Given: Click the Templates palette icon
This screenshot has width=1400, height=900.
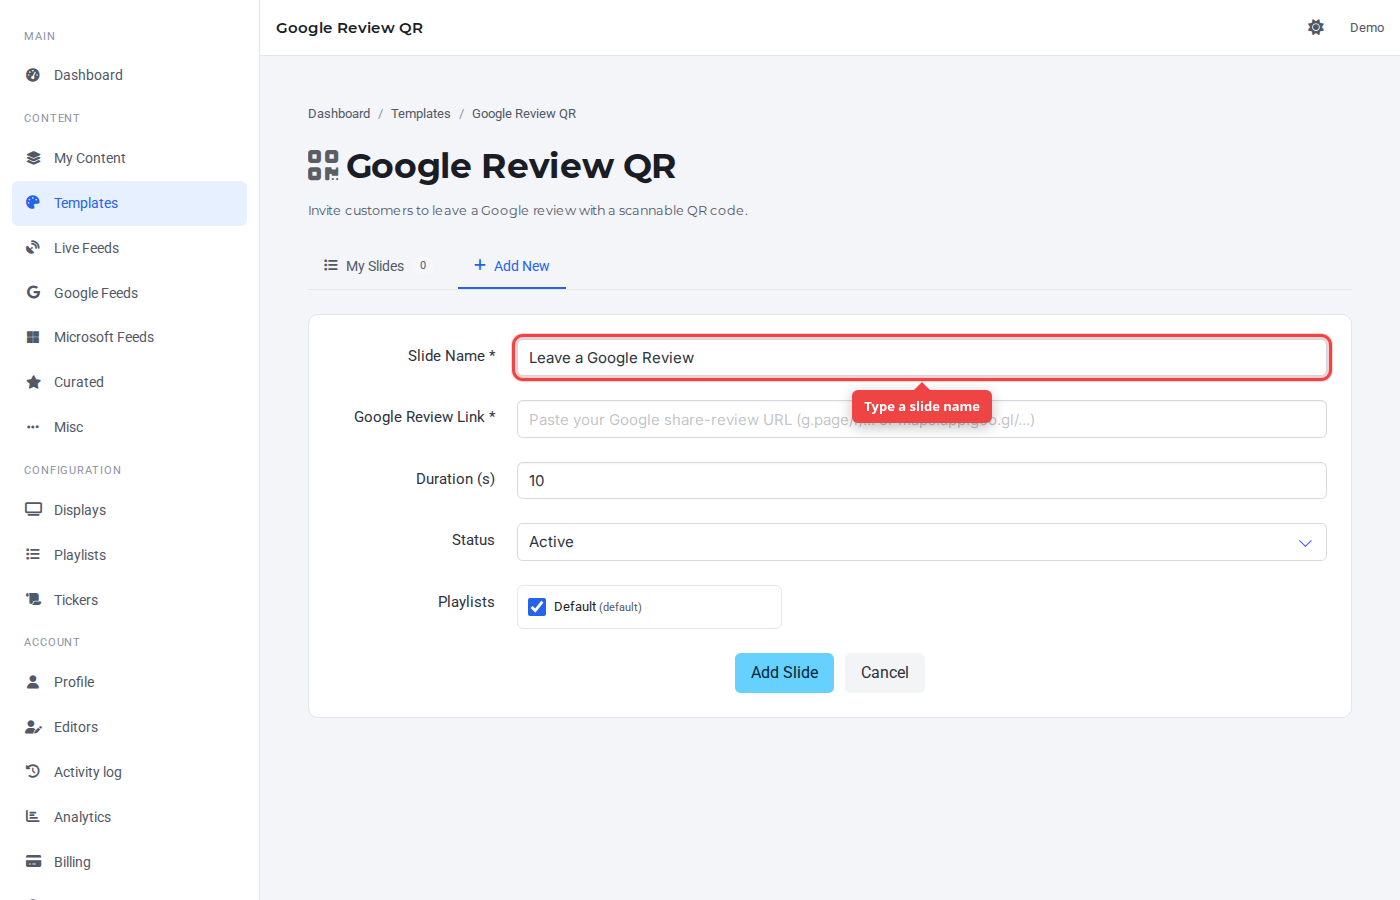Looking at the screenshot, I should coord(33,202).
